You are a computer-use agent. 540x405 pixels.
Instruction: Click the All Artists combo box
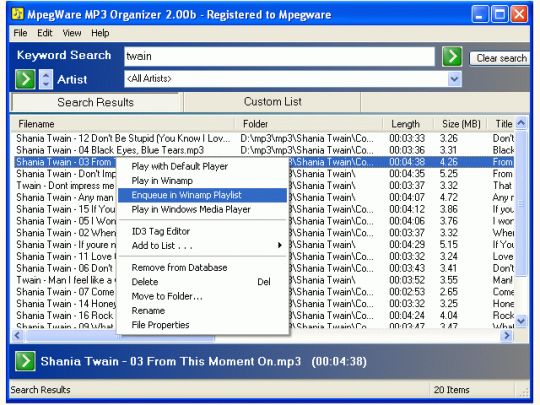292,79
